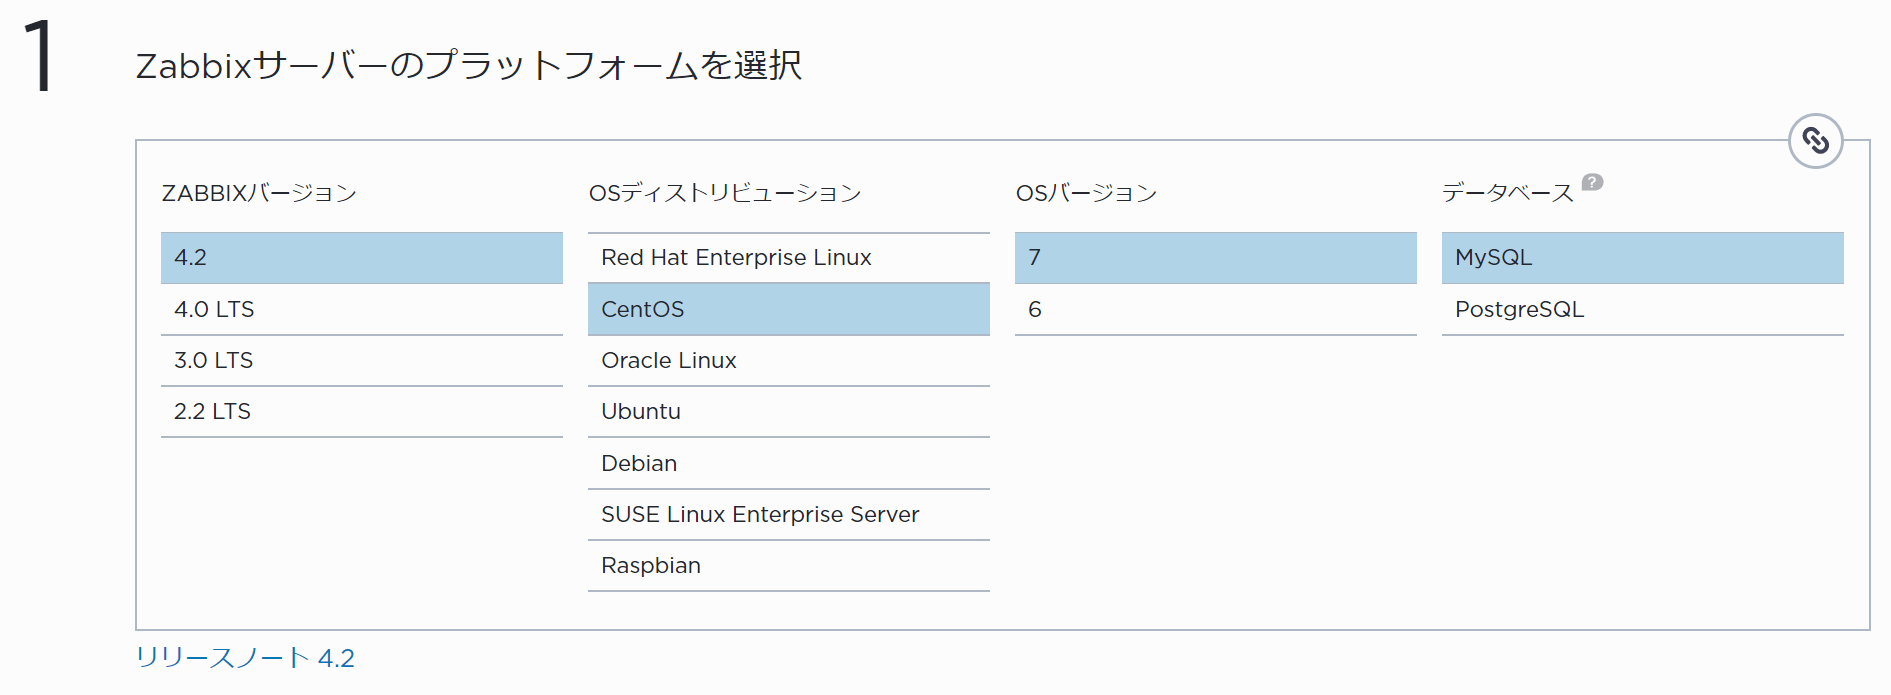Choose SUSE Linux Enterprise Server
The image size is (1891, 695).
pyautogui.click(x=788, y=515)
